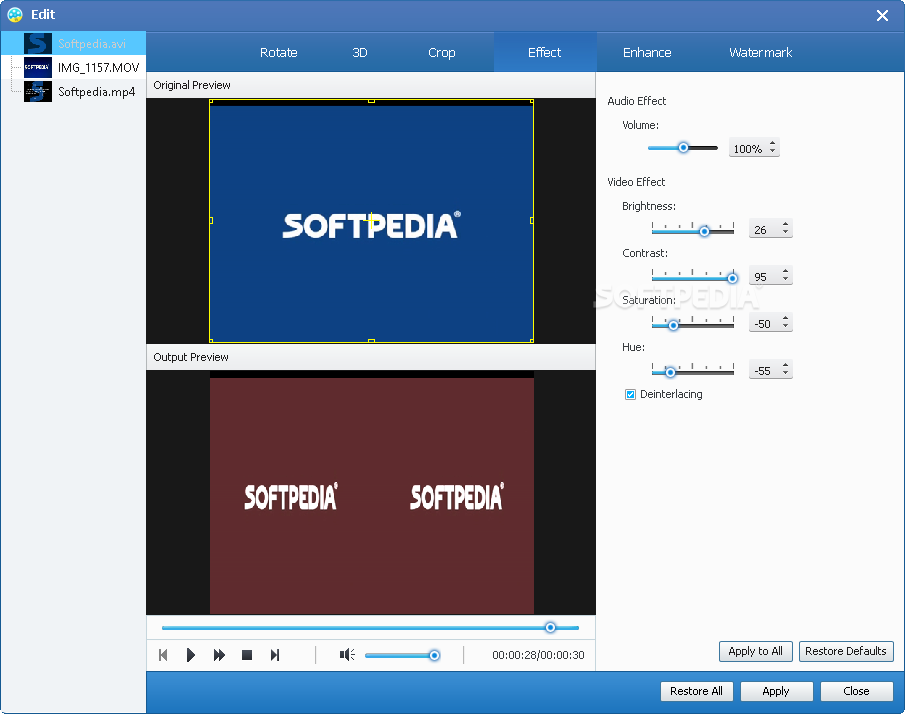Click the Saturation slider handle
This screenshot has width=905, height=714.
click(673, 326)
